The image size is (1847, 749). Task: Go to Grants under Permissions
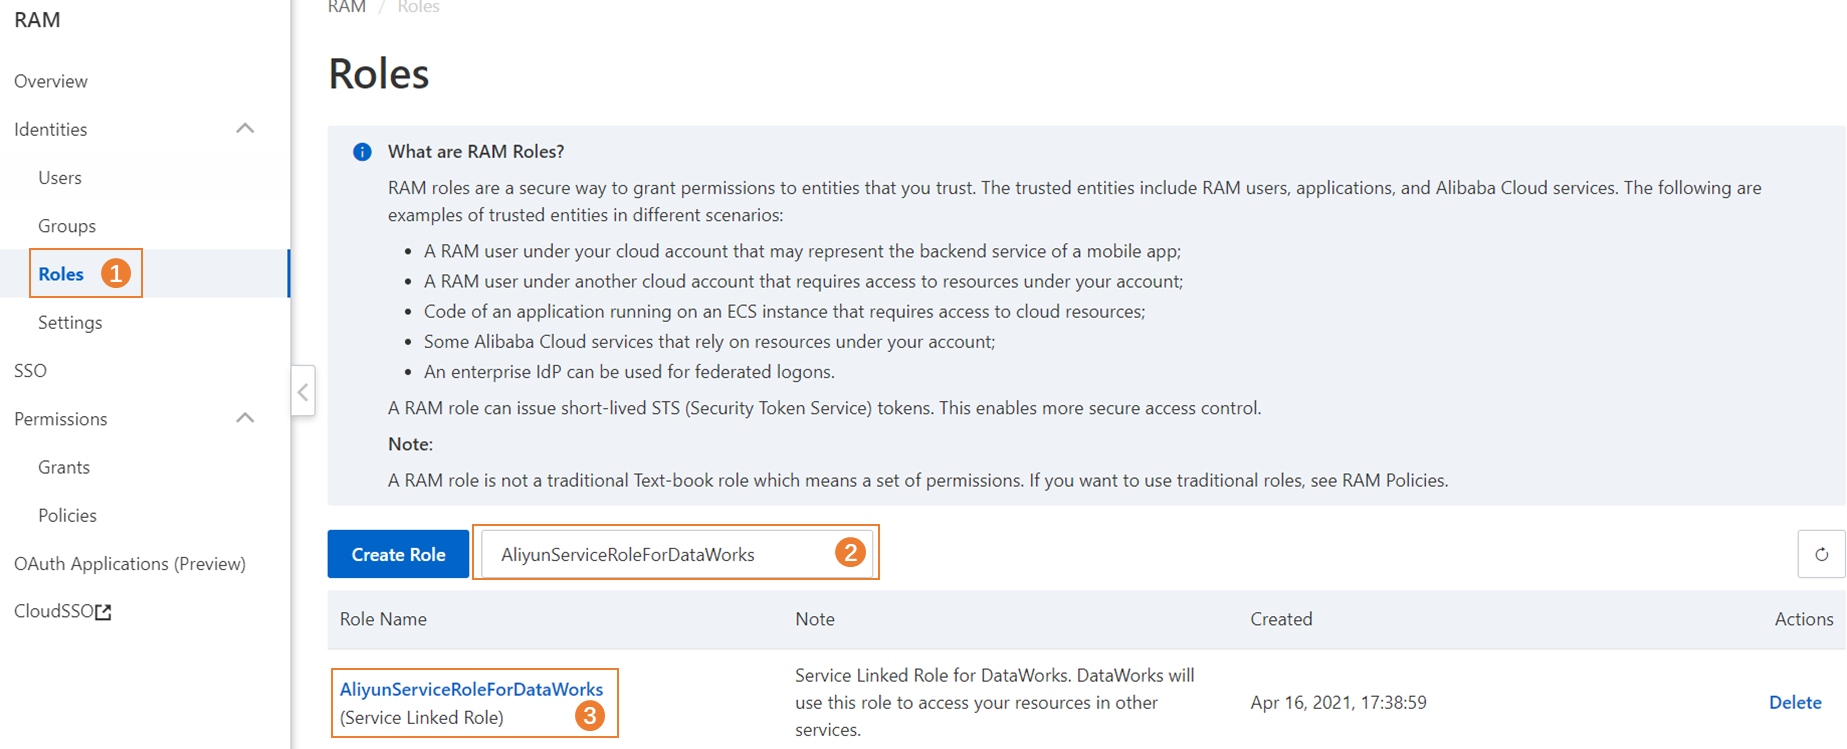click(x=64, y=467)
